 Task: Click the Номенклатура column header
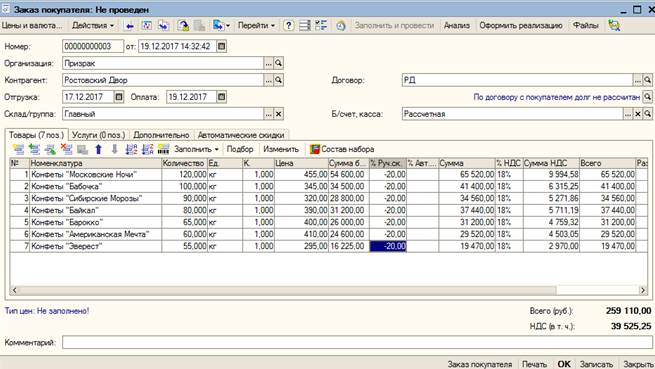point(95,163)
